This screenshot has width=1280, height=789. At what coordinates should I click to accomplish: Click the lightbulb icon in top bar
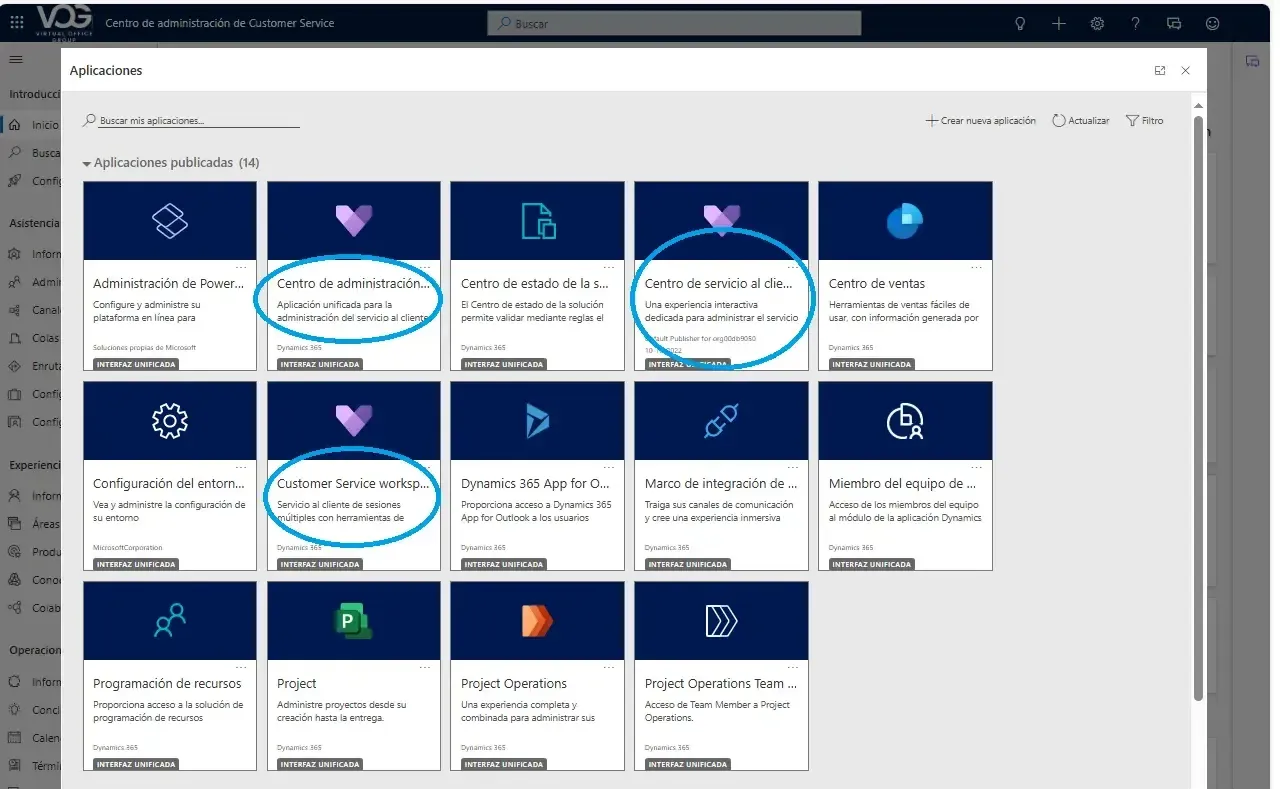(x=1020, y=23)
